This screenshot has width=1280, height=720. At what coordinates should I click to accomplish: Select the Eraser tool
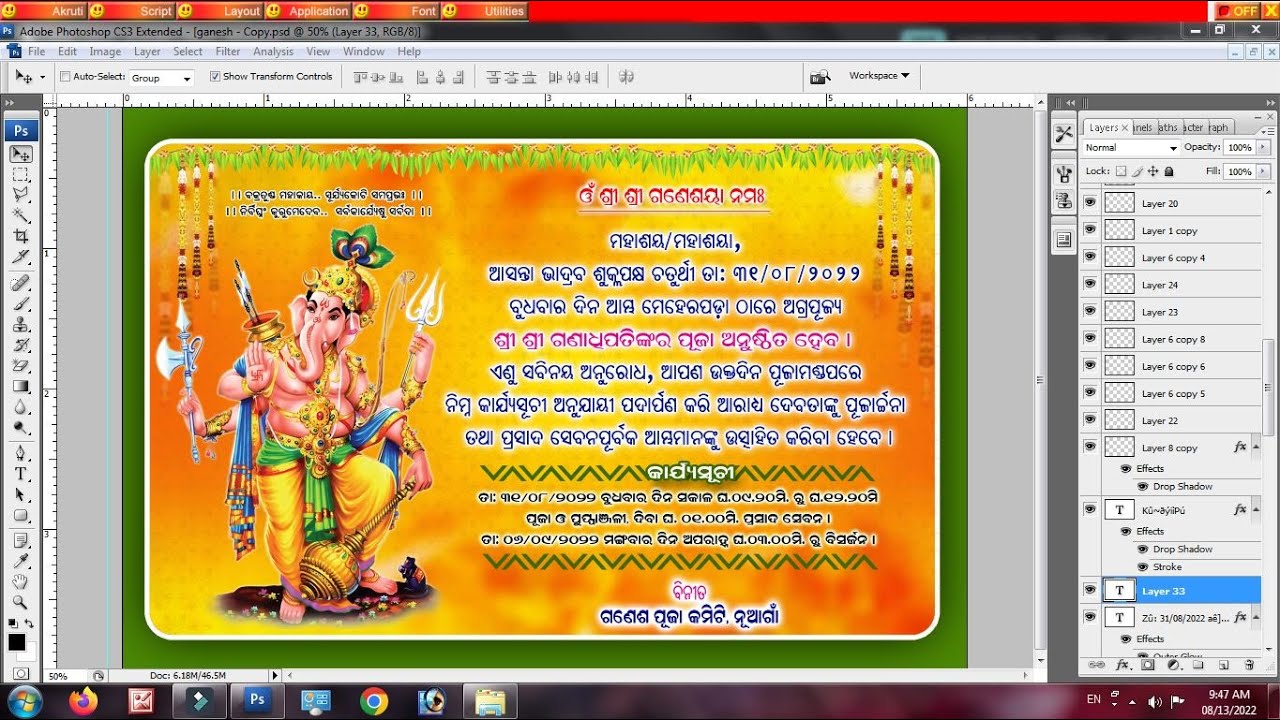point(20,366)
